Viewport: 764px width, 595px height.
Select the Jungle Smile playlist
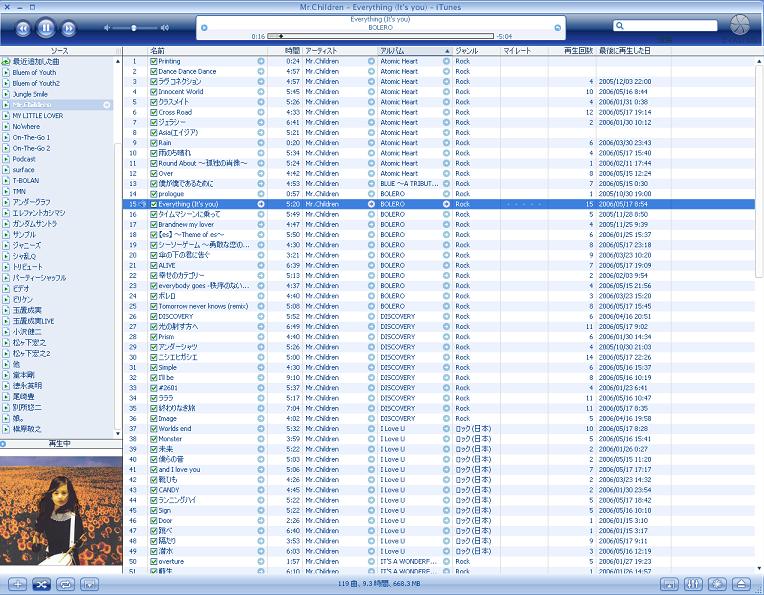point(30,94)
